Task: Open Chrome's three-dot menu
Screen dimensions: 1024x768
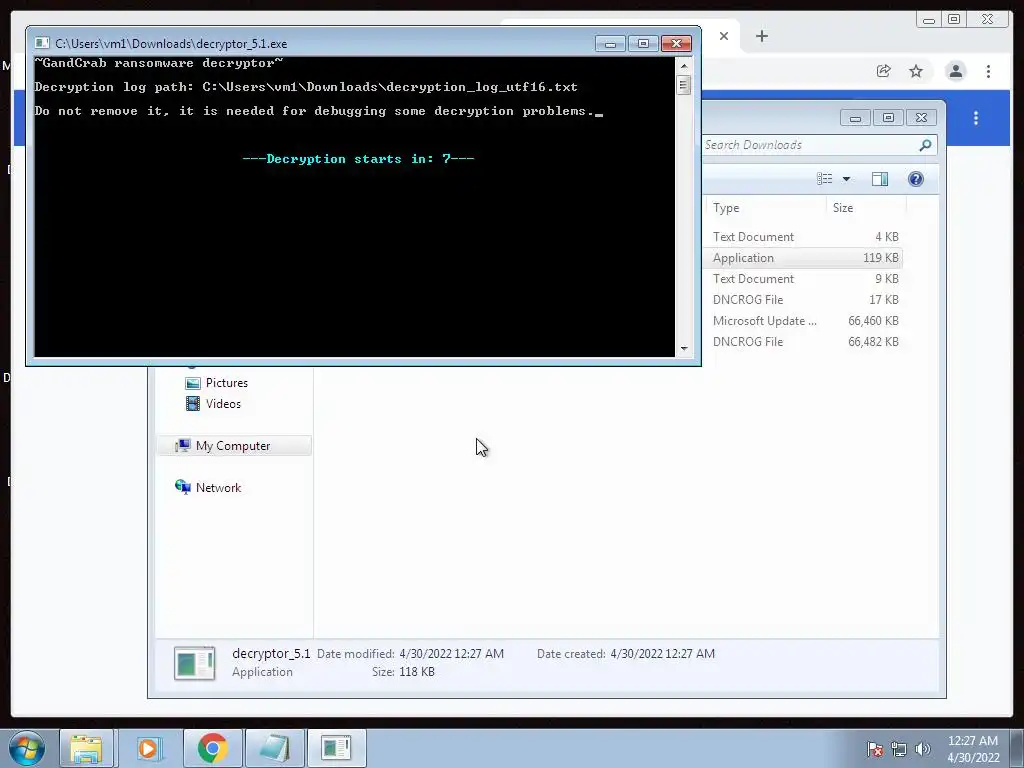Action: pyautogui.click(x=989, y=71)
